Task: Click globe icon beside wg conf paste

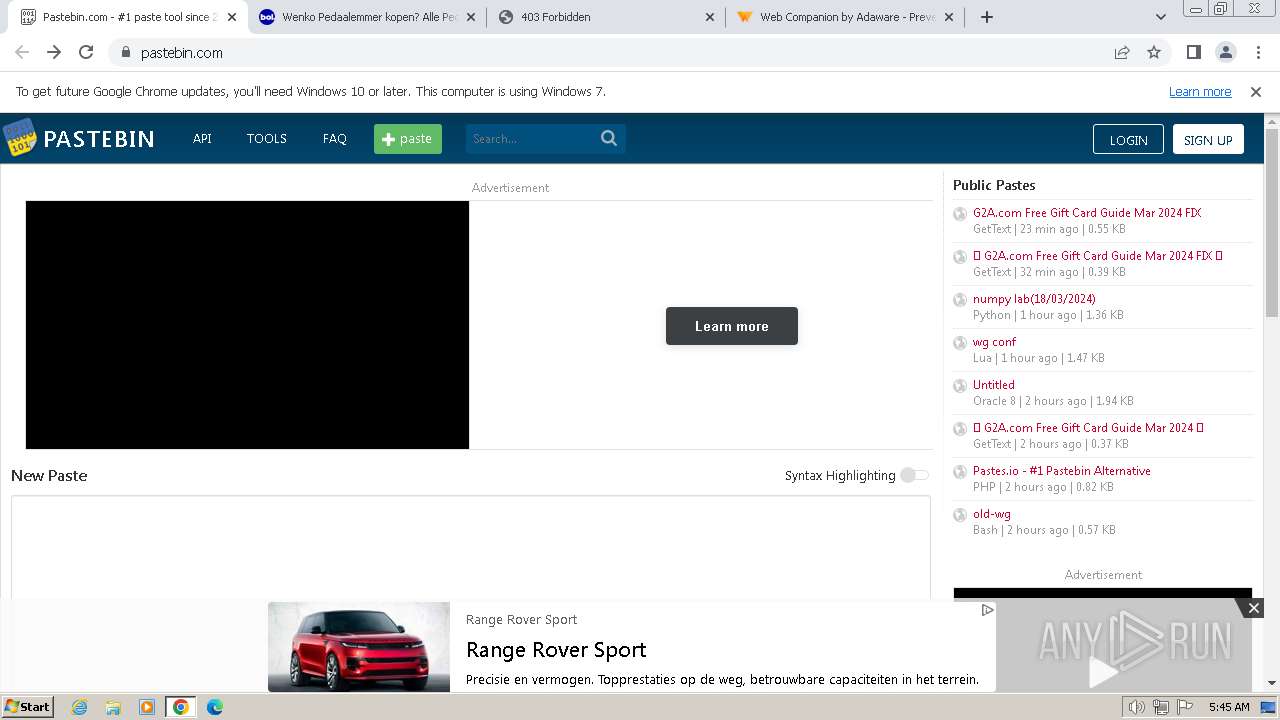Action: tap(960, 342)
